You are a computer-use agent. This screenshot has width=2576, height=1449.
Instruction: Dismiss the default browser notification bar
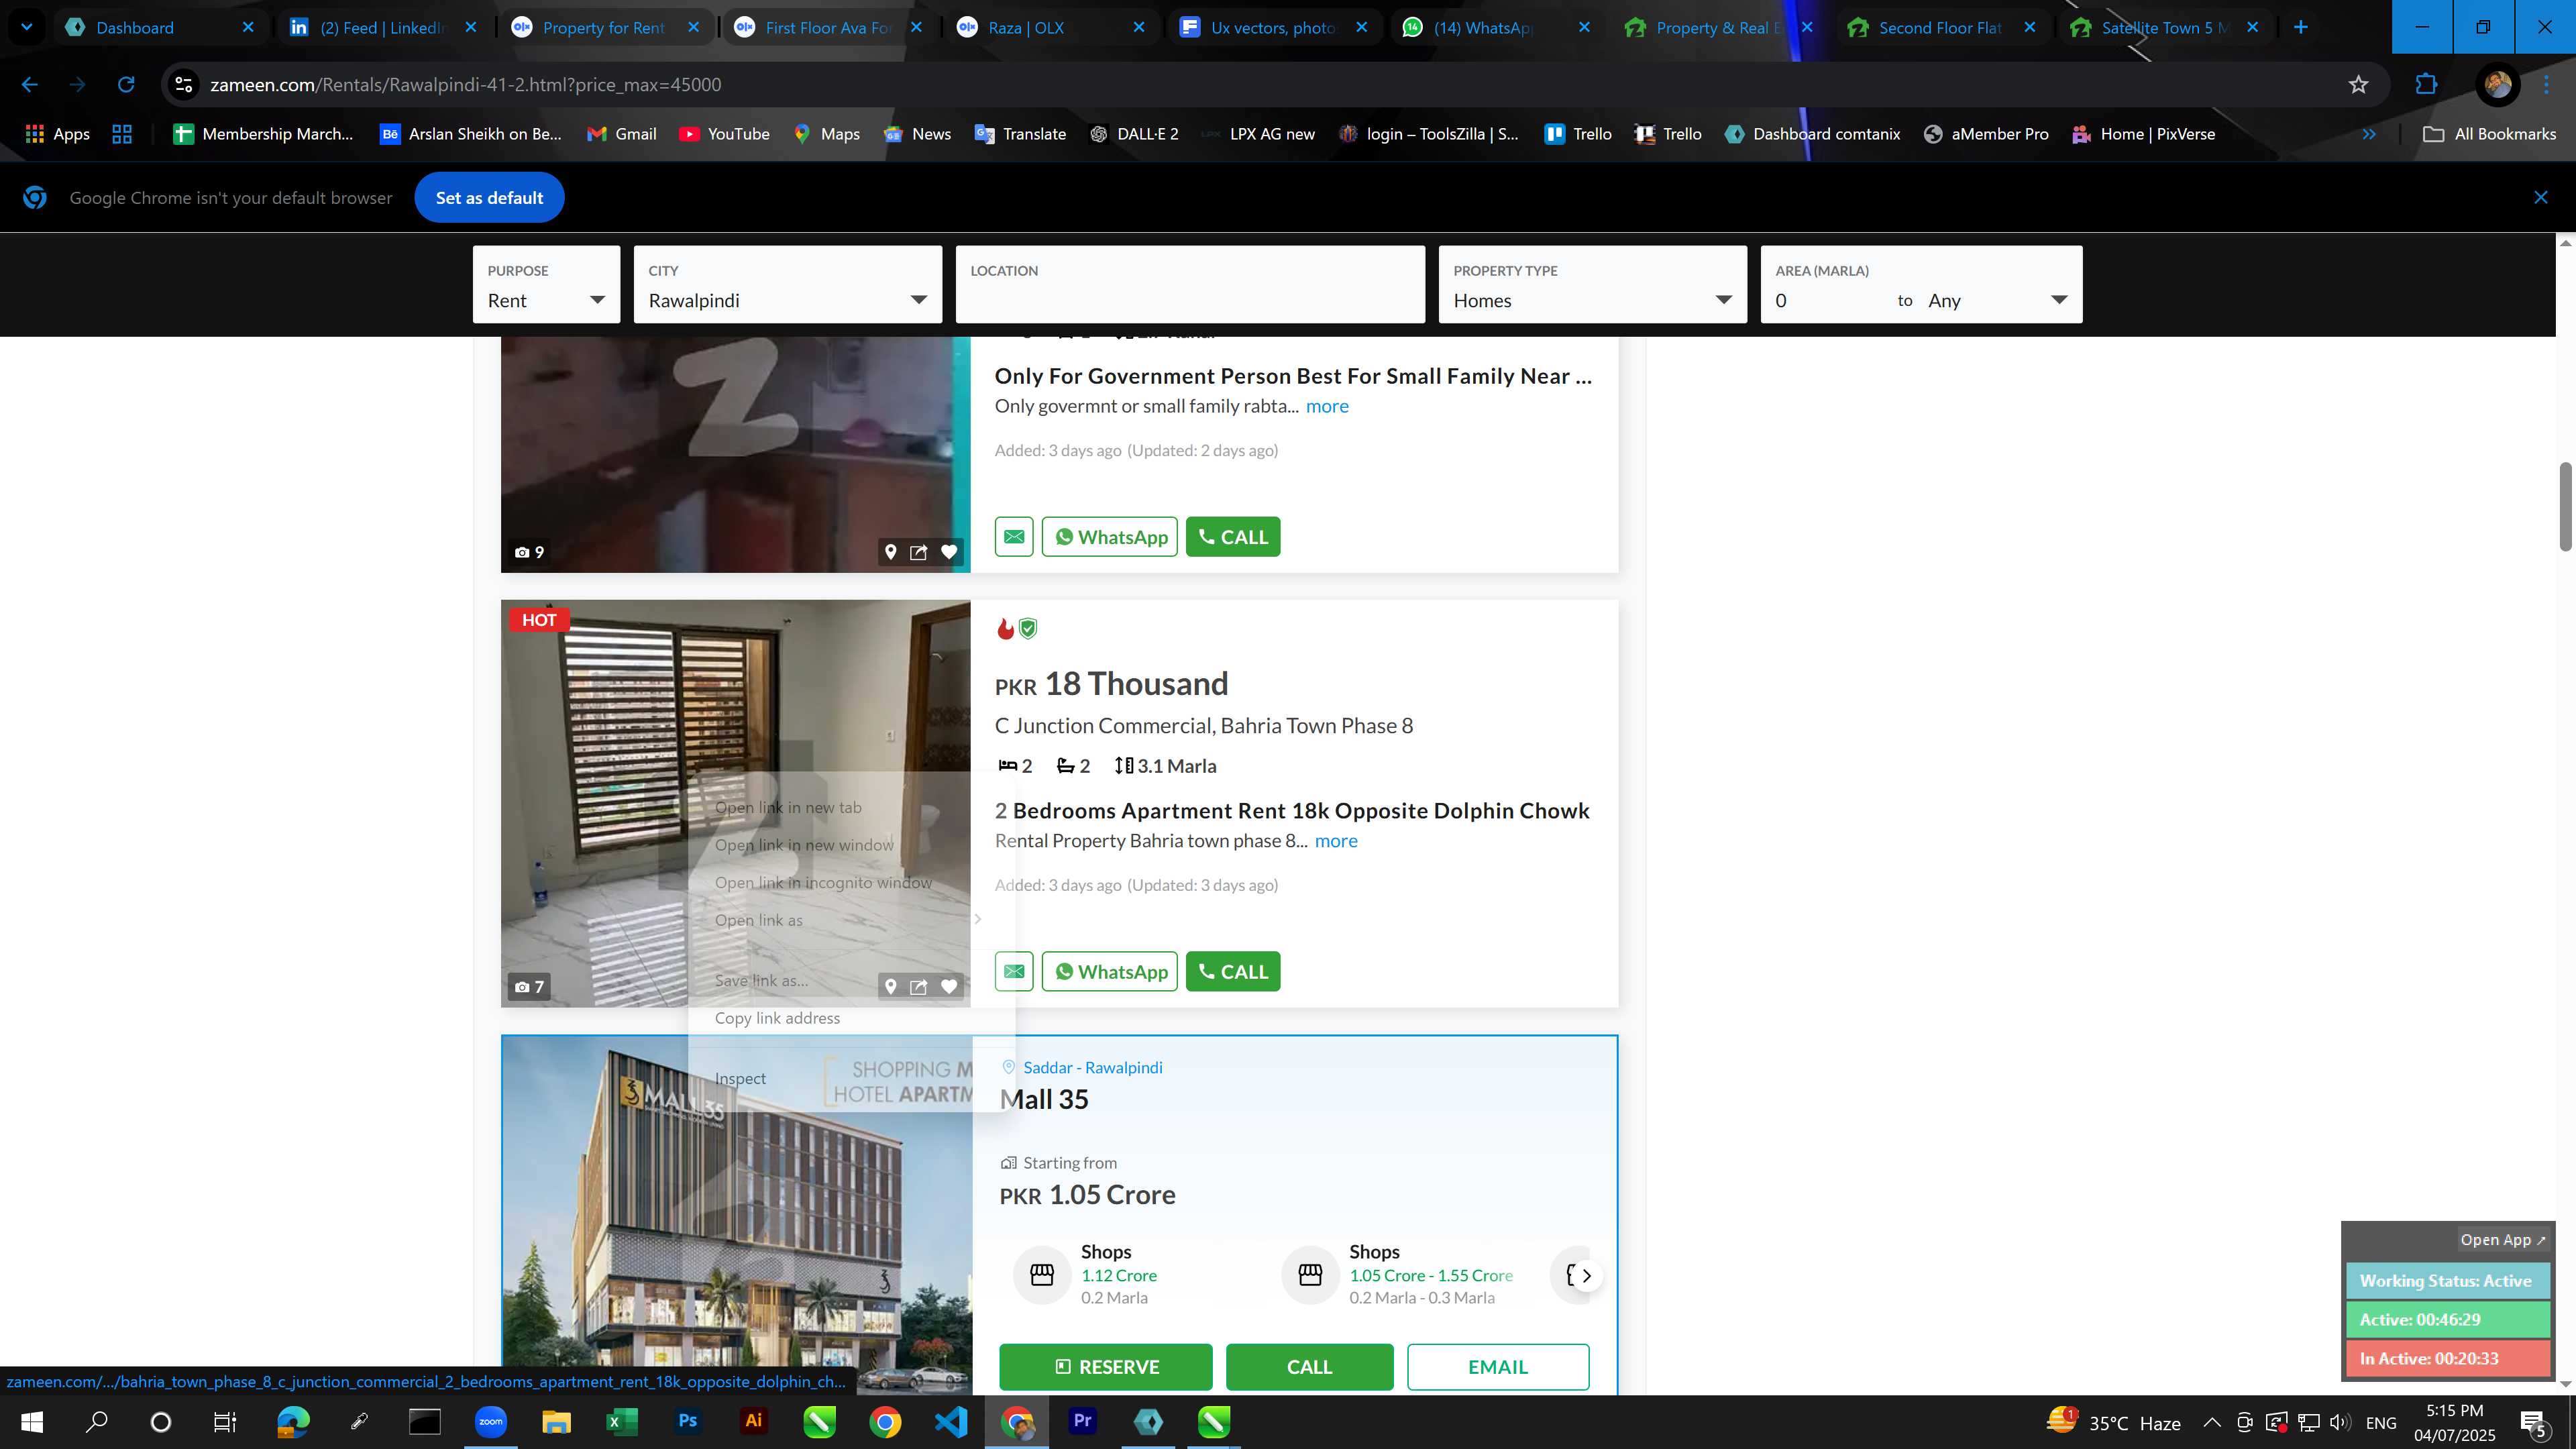(2540, 198)
